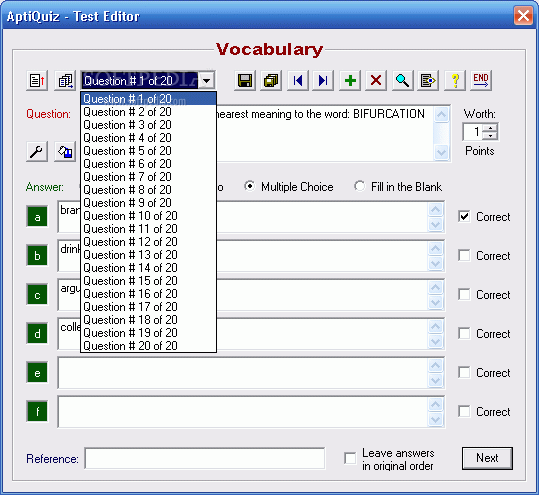
Task: Check Correct for answer f
Action: click(x=464, y=411)
